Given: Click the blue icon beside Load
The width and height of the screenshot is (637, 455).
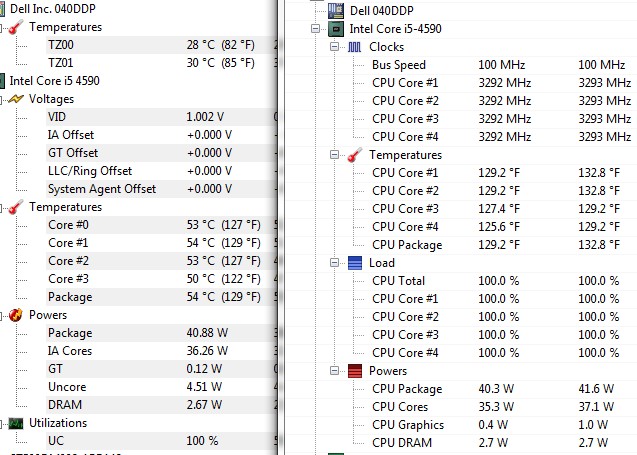Looking at the screenshot, I should pos(355,263).
